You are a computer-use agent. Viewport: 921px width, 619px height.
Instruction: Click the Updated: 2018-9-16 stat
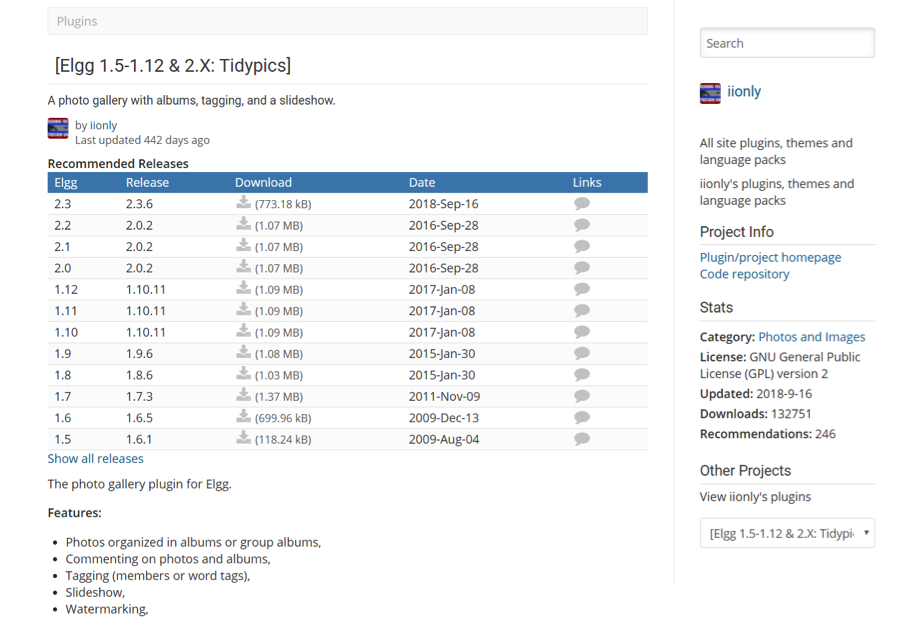[756, 393]
